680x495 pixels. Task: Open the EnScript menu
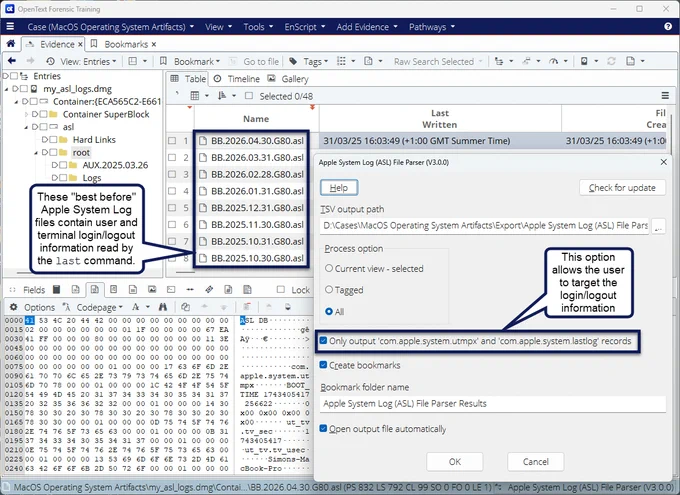(304, 27)
